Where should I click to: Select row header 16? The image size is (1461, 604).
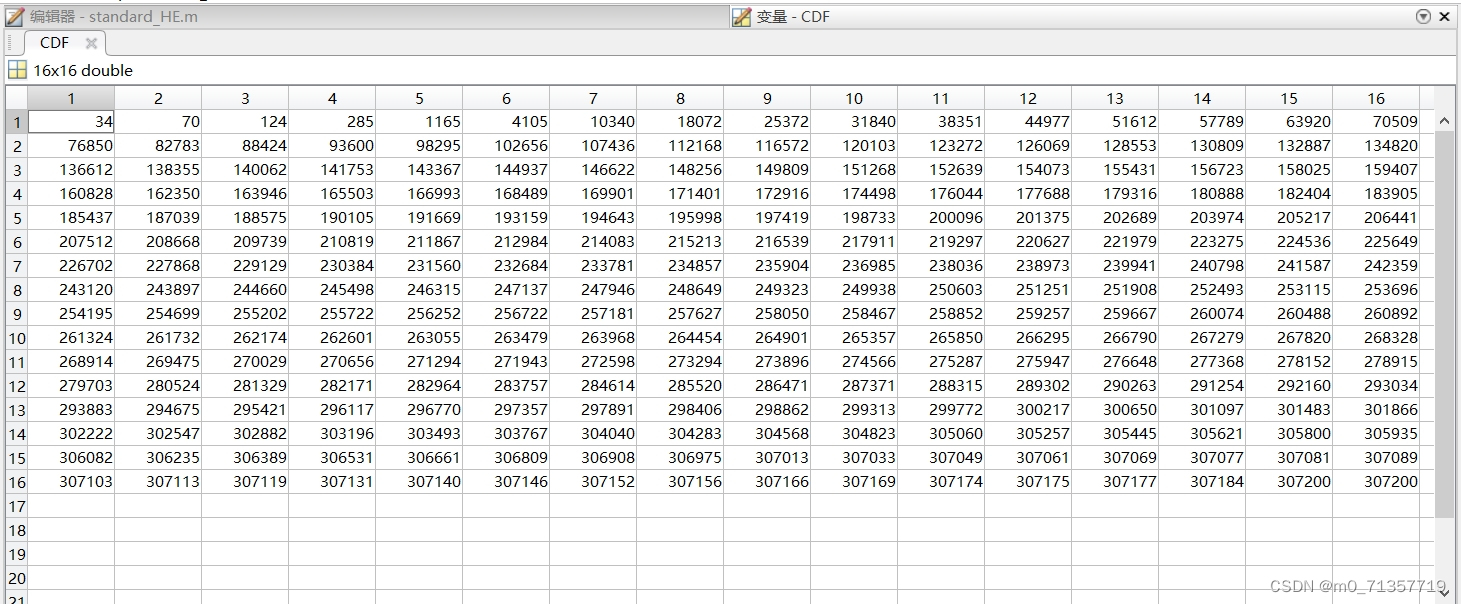16,481
